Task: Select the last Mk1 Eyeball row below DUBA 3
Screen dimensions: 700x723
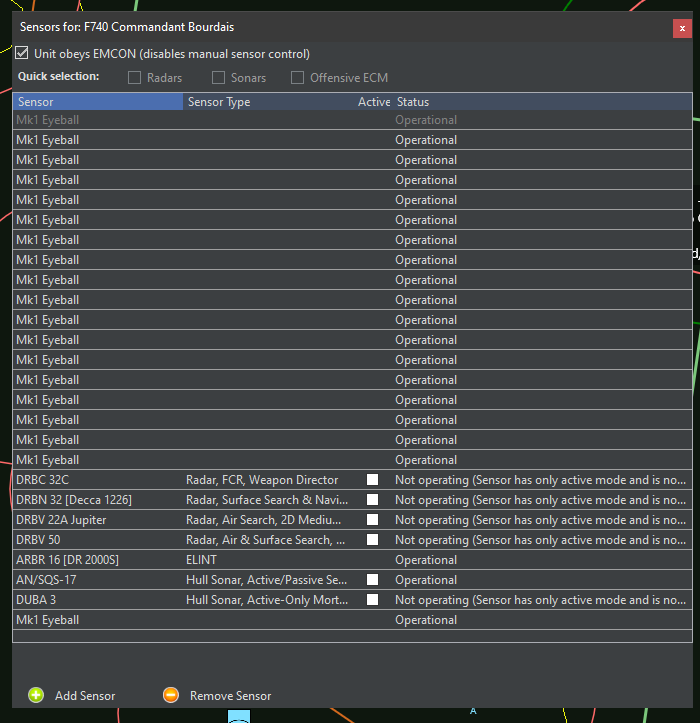Action: 352,620
